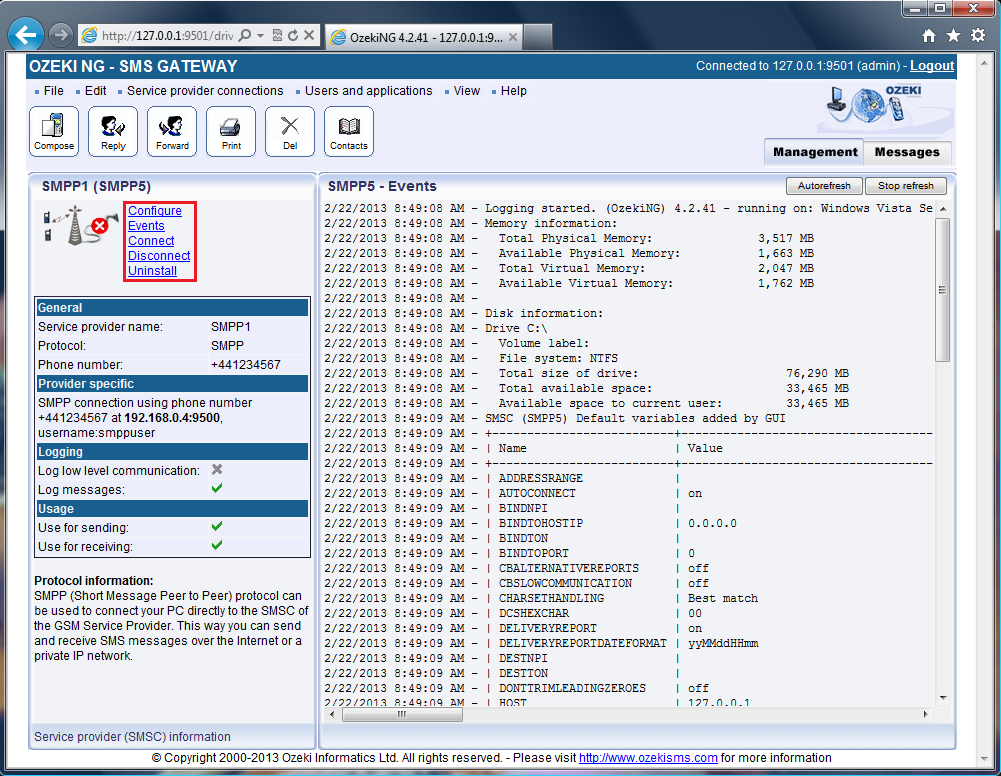Expand the View menu
Image resolution: width=1001 pixels, height=776 pixels.
(x=466, y=91)
